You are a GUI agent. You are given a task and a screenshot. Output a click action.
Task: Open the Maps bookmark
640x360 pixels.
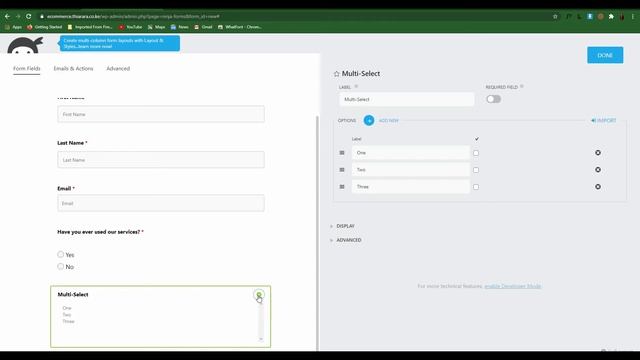pyautogui.click(x=156, y=27)
